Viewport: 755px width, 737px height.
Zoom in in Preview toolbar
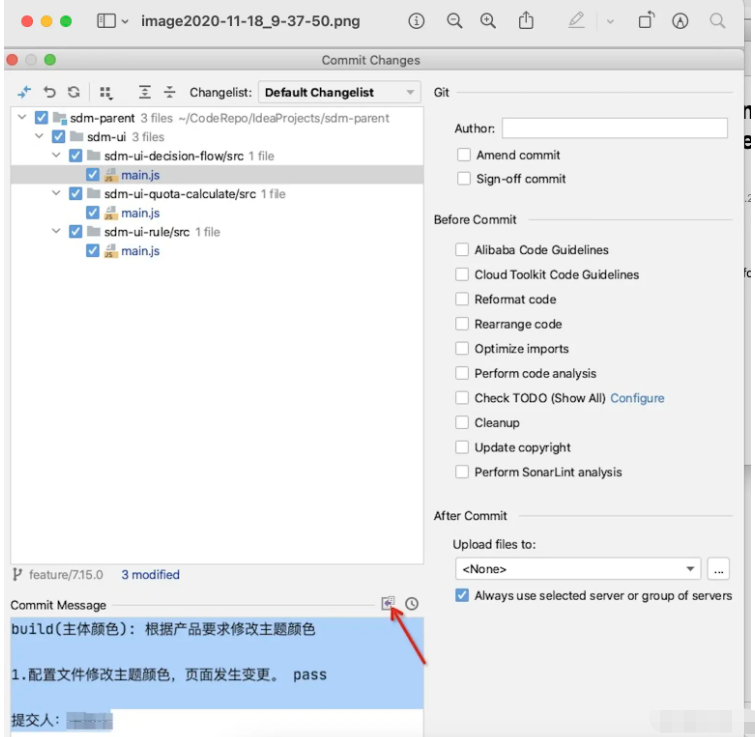pyautogui.click(x=488, y=21)
